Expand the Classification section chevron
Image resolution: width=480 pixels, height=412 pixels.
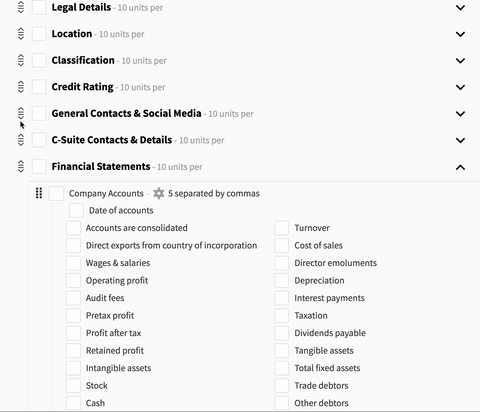pyautogui.click(x=460, y=61)
